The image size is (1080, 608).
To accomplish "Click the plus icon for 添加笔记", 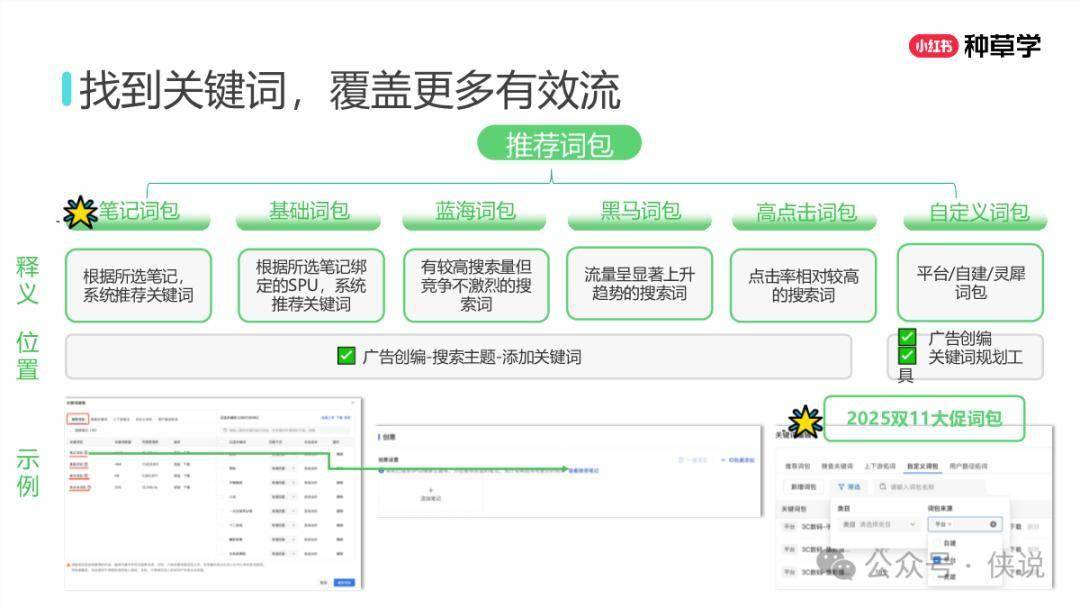I will [431, 489].
